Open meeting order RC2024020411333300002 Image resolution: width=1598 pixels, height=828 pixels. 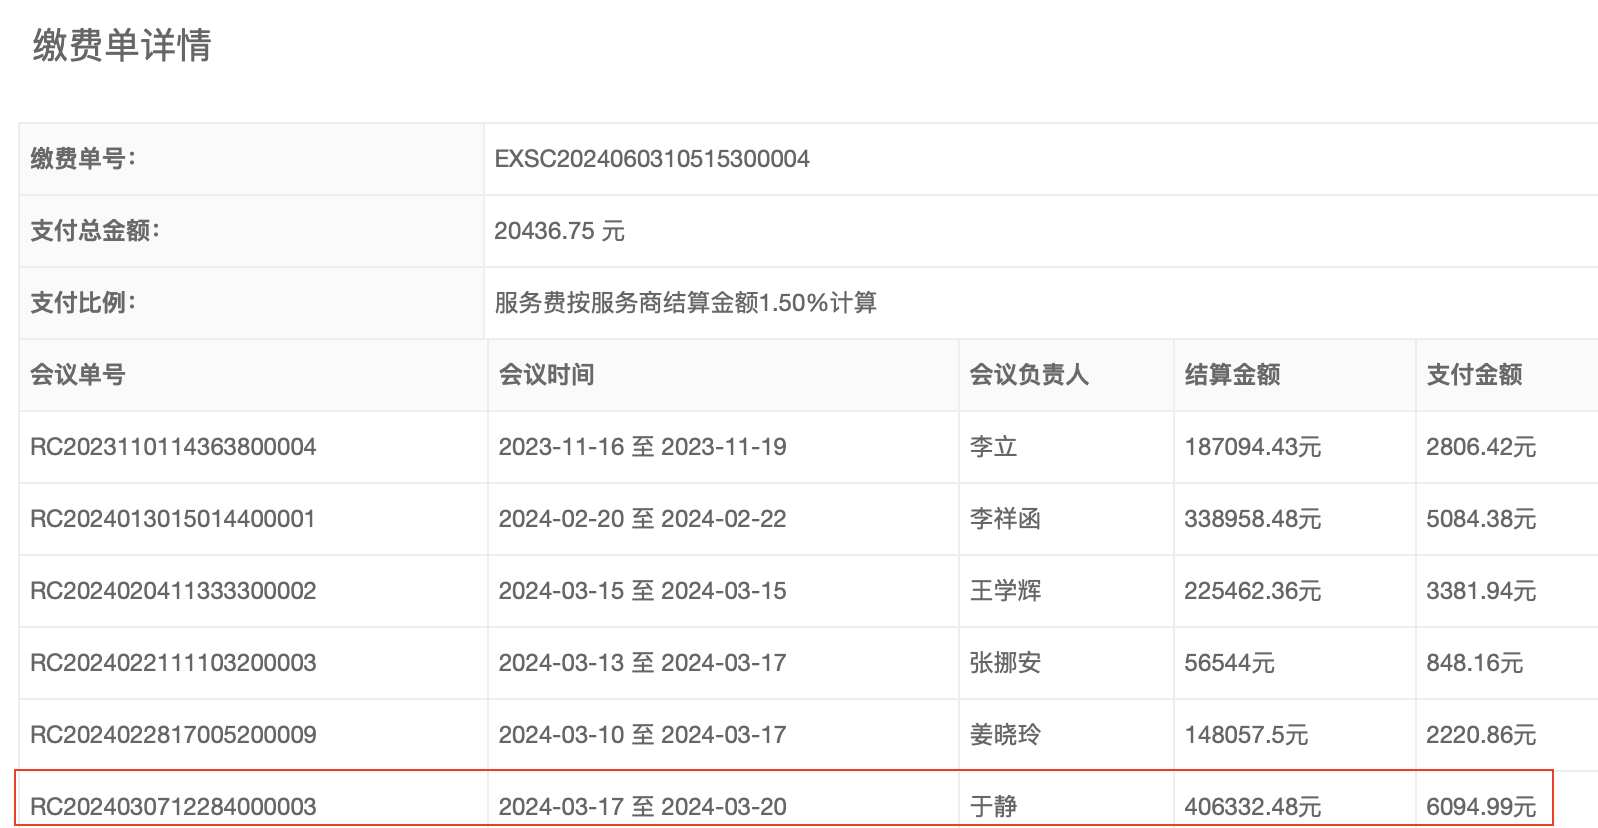click(173, 591)
